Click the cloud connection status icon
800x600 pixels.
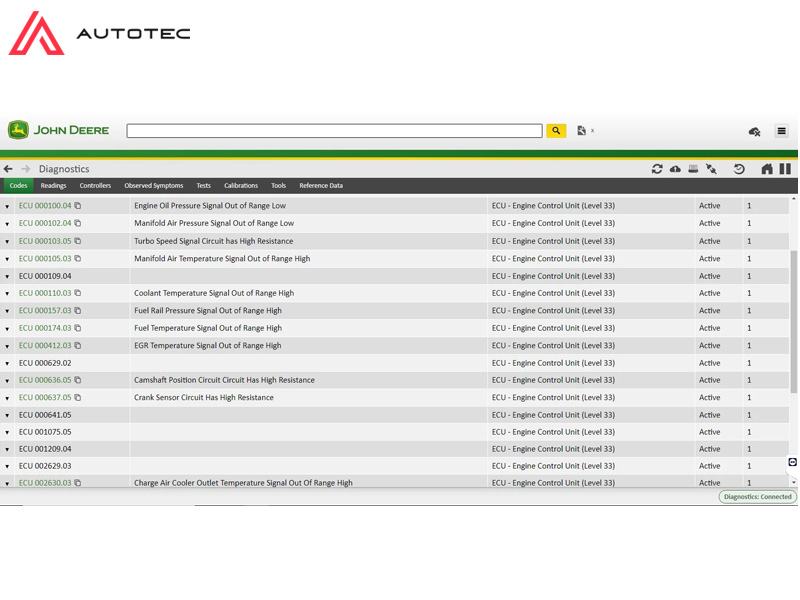(755, 131)
